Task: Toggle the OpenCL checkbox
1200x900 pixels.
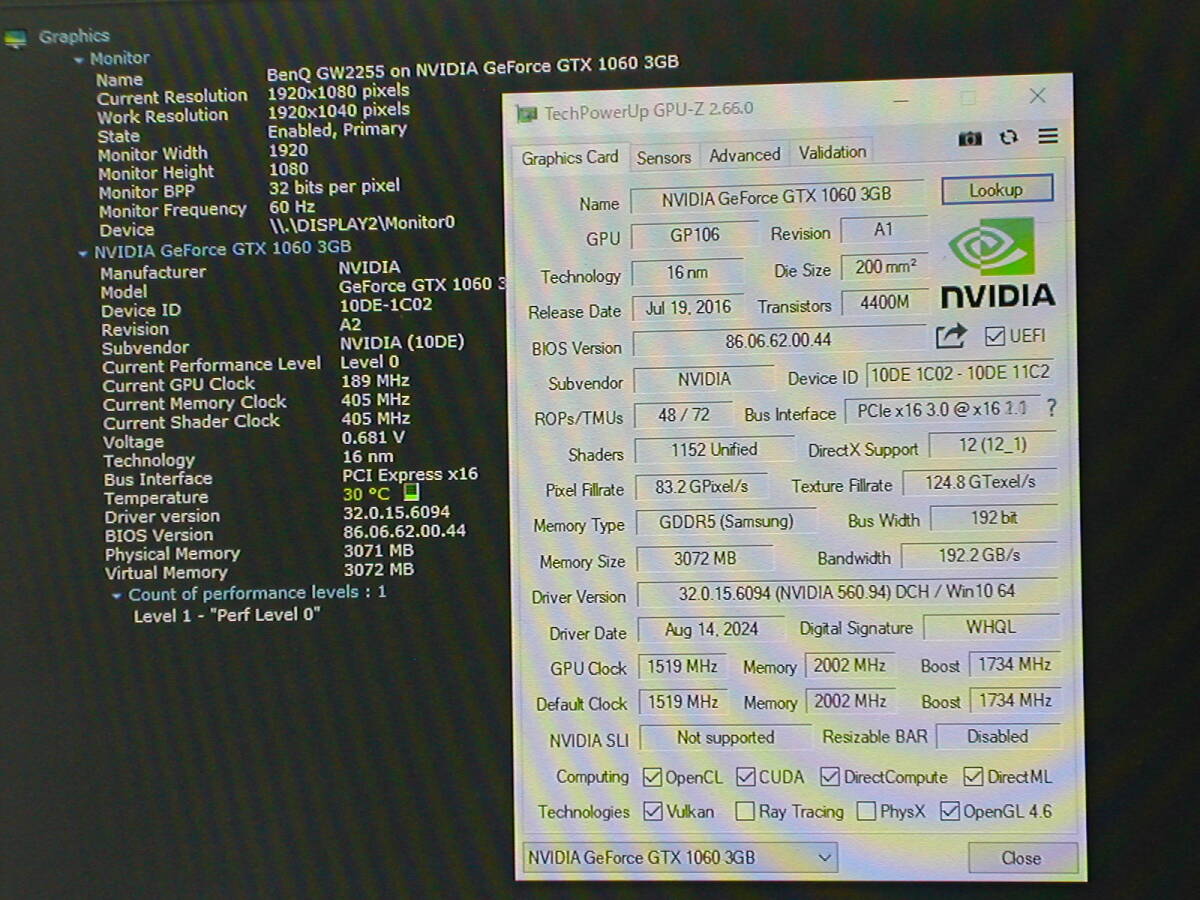Action: [x=652, y=777]
